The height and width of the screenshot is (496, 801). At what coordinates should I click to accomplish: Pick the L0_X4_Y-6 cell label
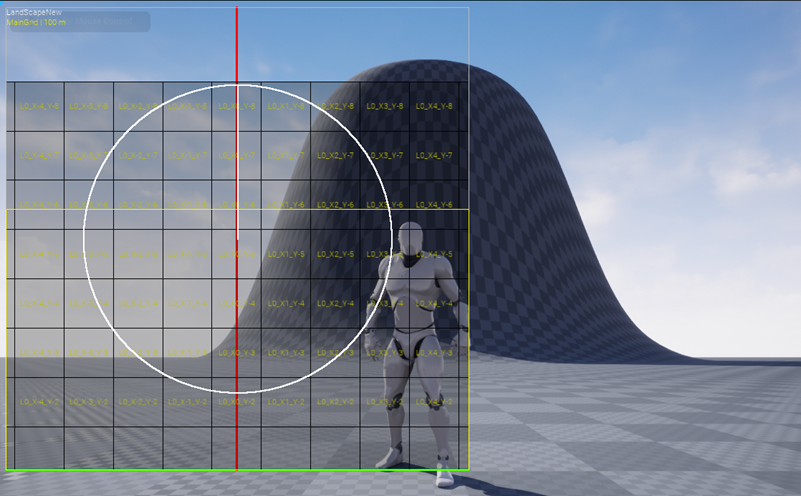[434, 205]
